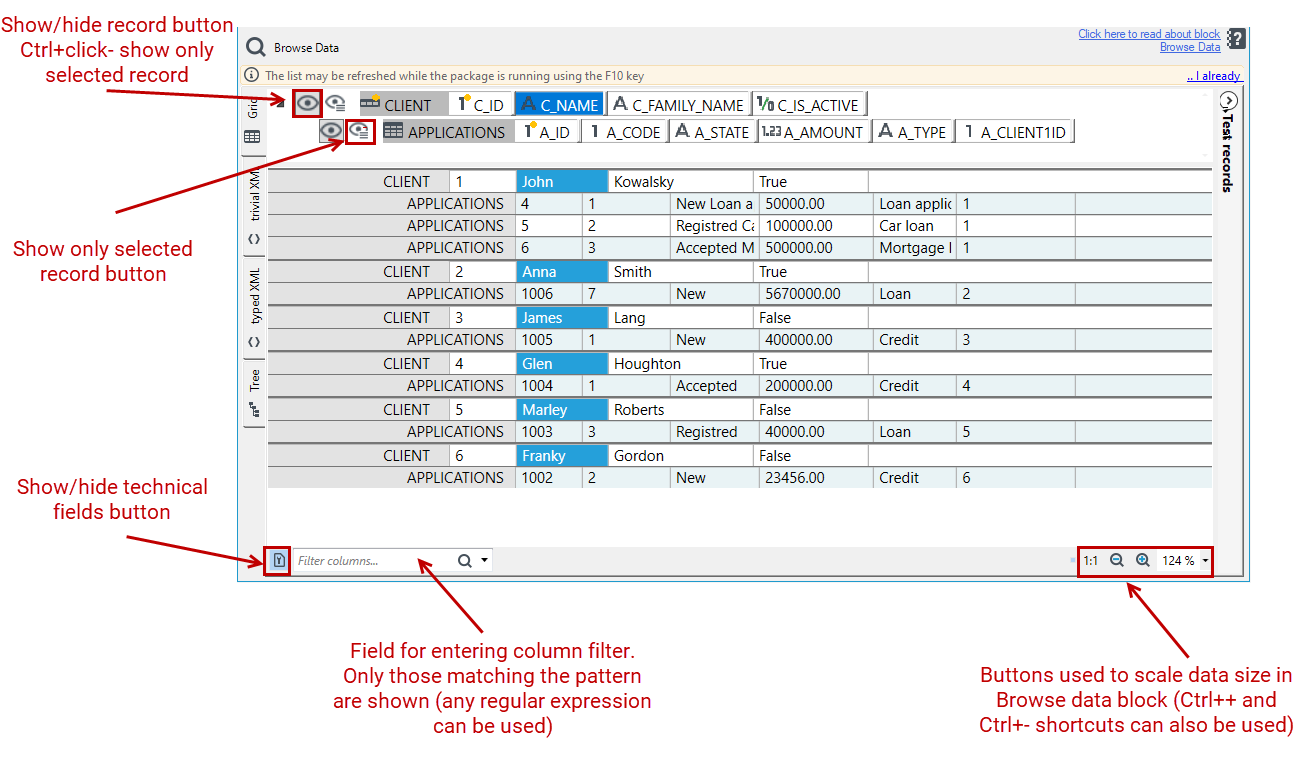Click the zoom out magnifier
1309x758 pixels.
pos(1117,561)
